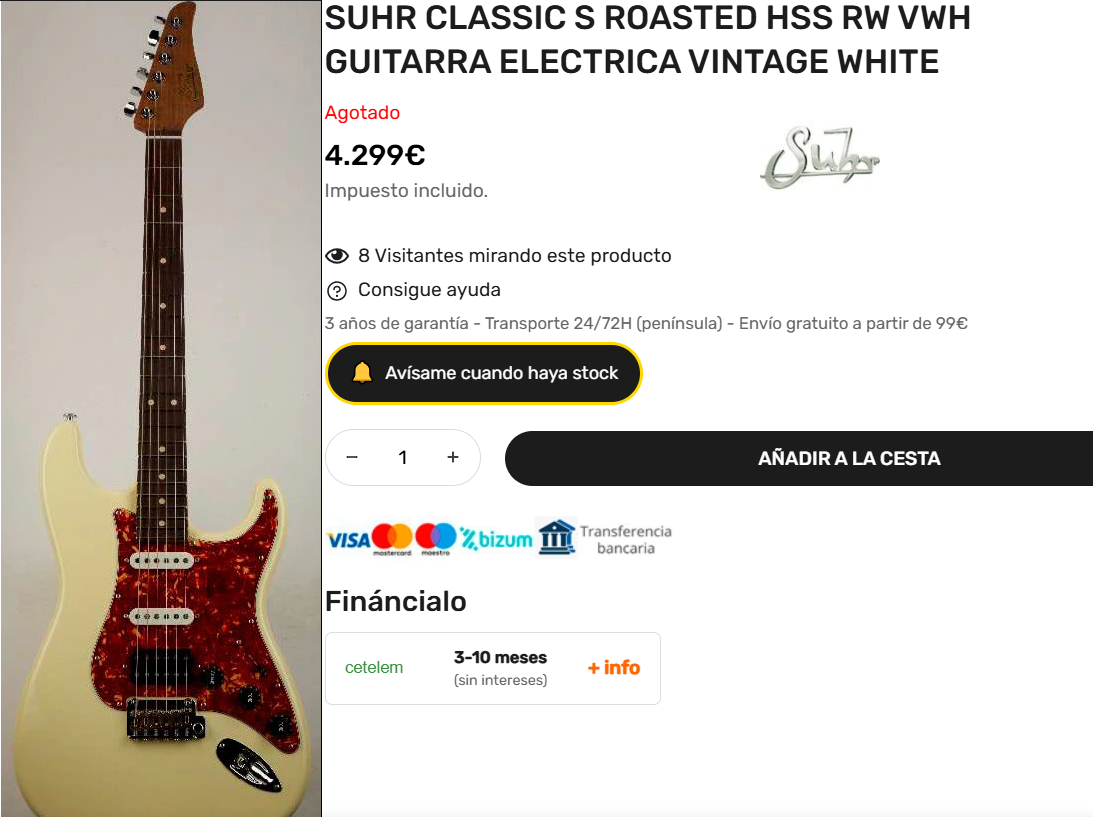
Task: Click the Bizum payment logo
Action: (x=496, y=539)
